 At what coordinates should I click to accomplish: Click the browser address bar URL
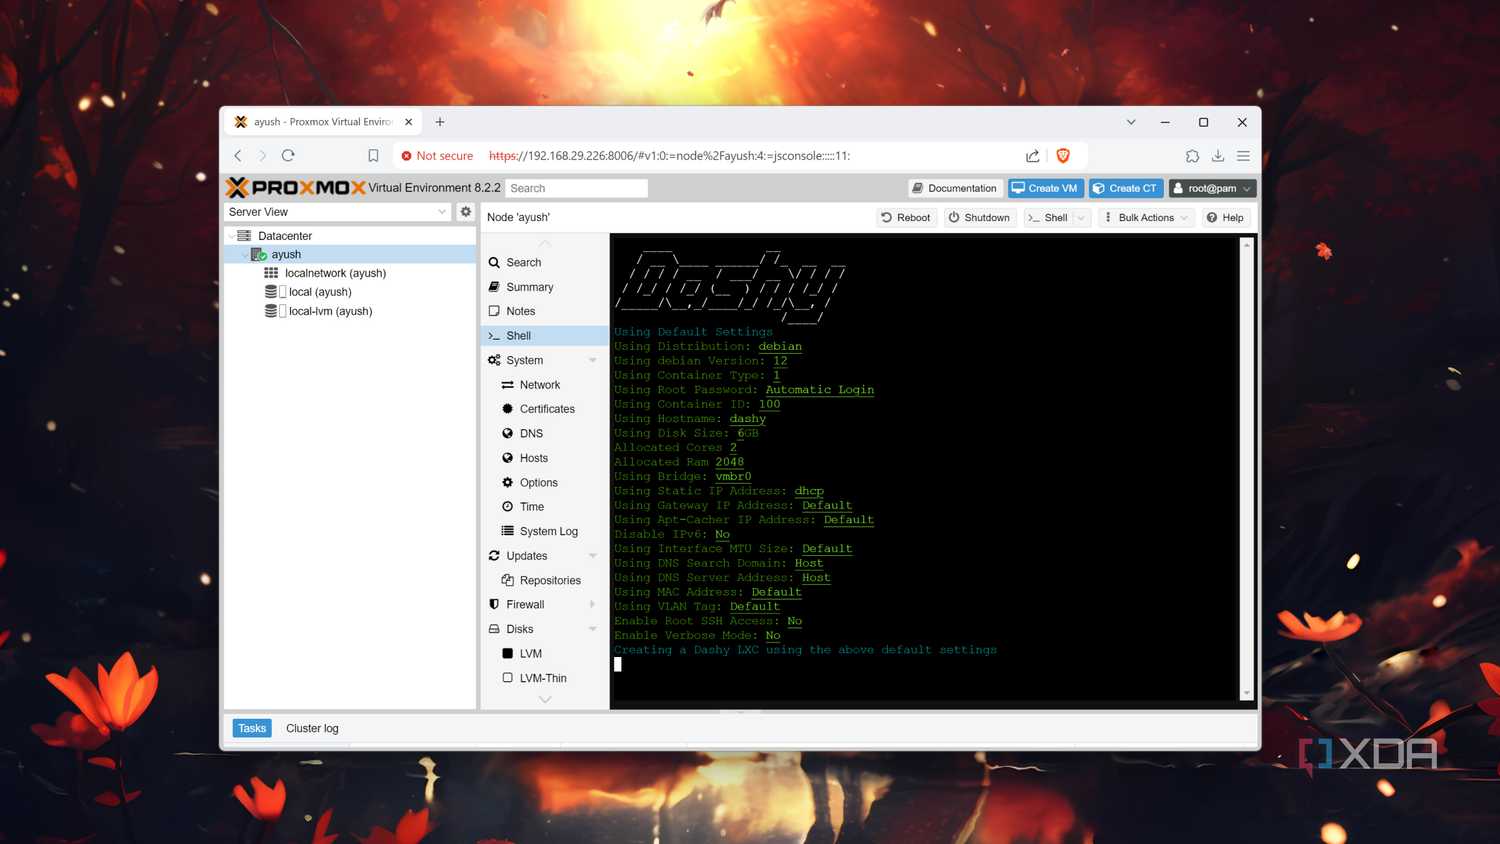pos(669,156)
